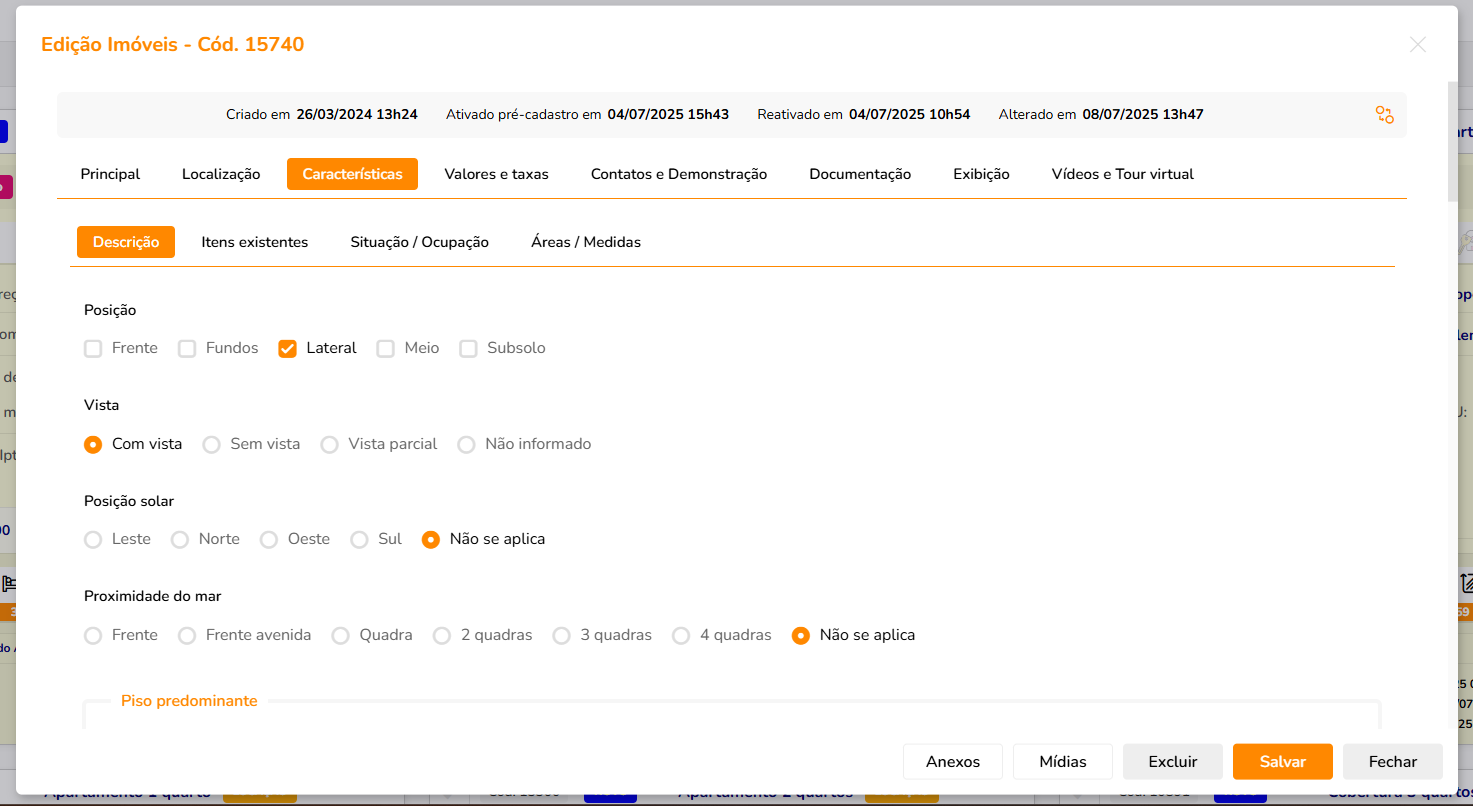
Task: Check the Frente position checkbox
Action: click(93, 349)
